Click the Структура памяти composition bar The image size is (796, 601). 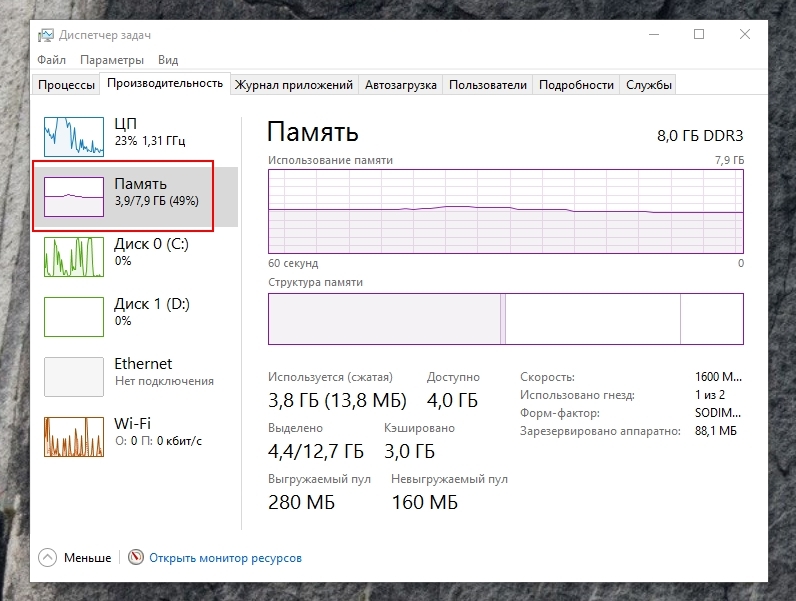click(505, 318)
